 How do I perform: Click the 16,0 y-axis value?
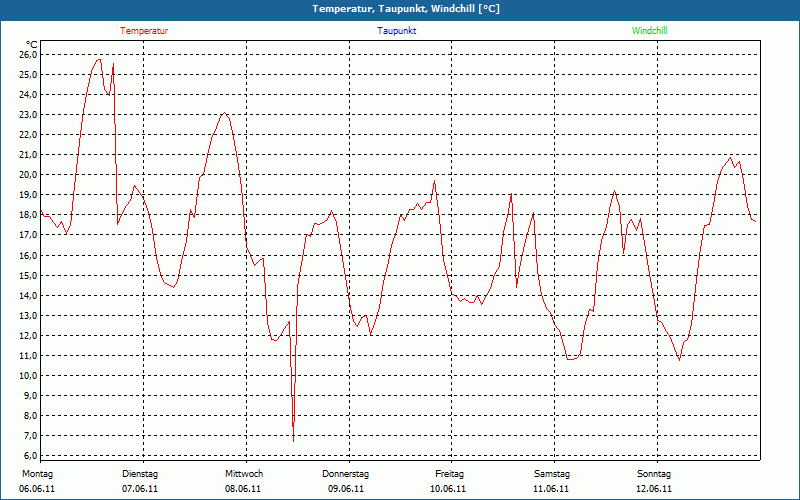click(28, 255)
